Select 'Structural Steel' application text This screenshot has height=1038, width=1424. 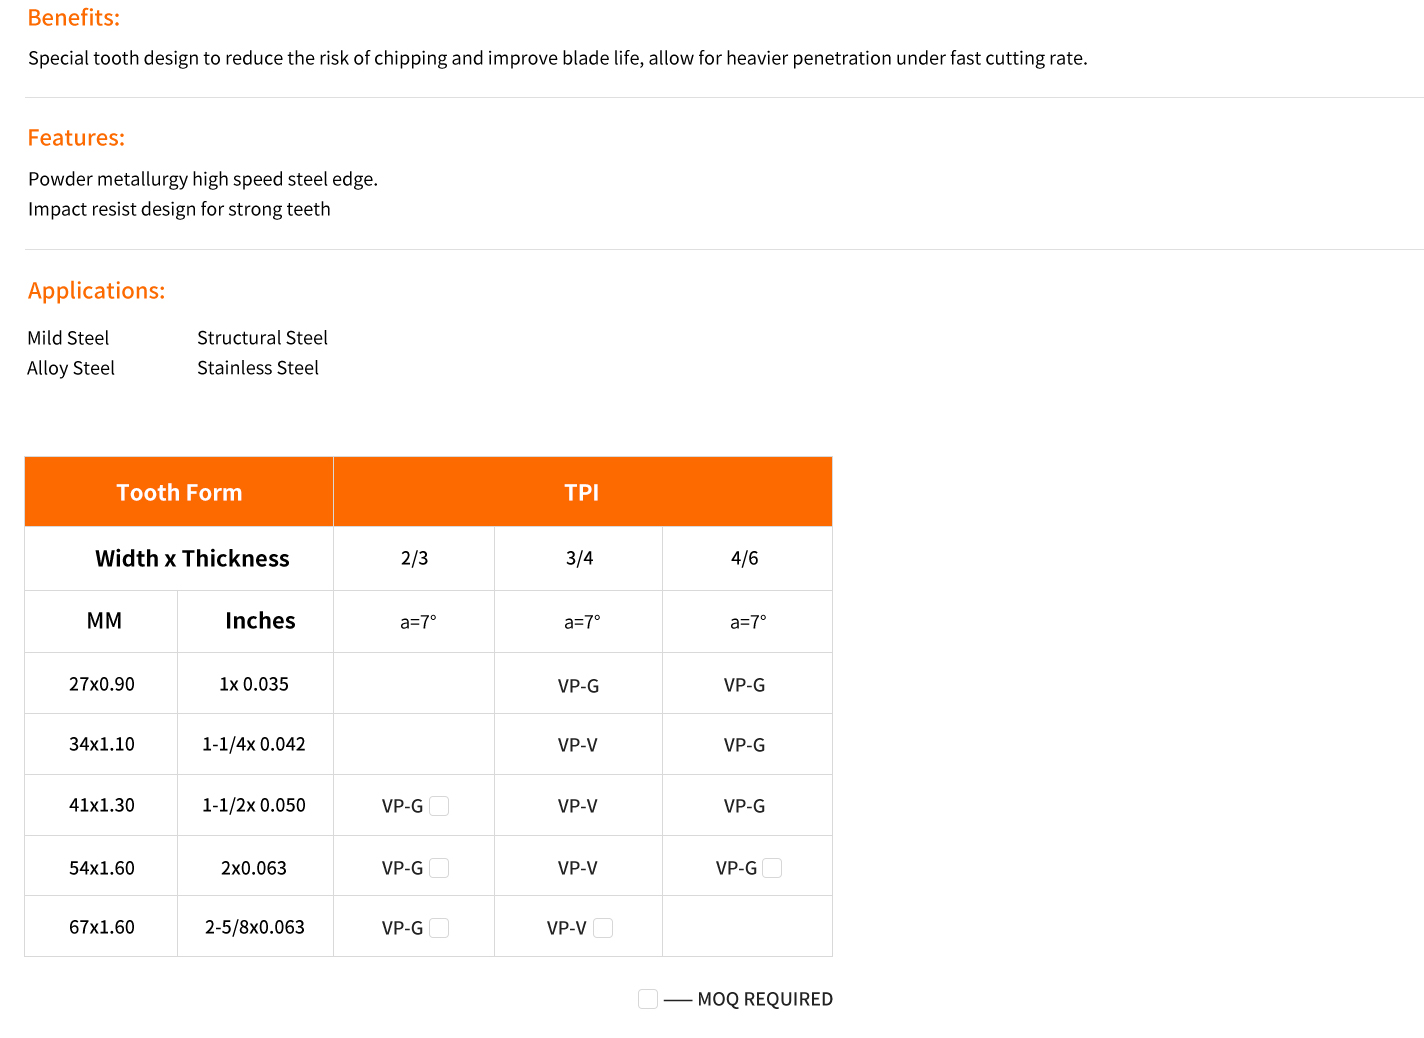pos(262,338)
